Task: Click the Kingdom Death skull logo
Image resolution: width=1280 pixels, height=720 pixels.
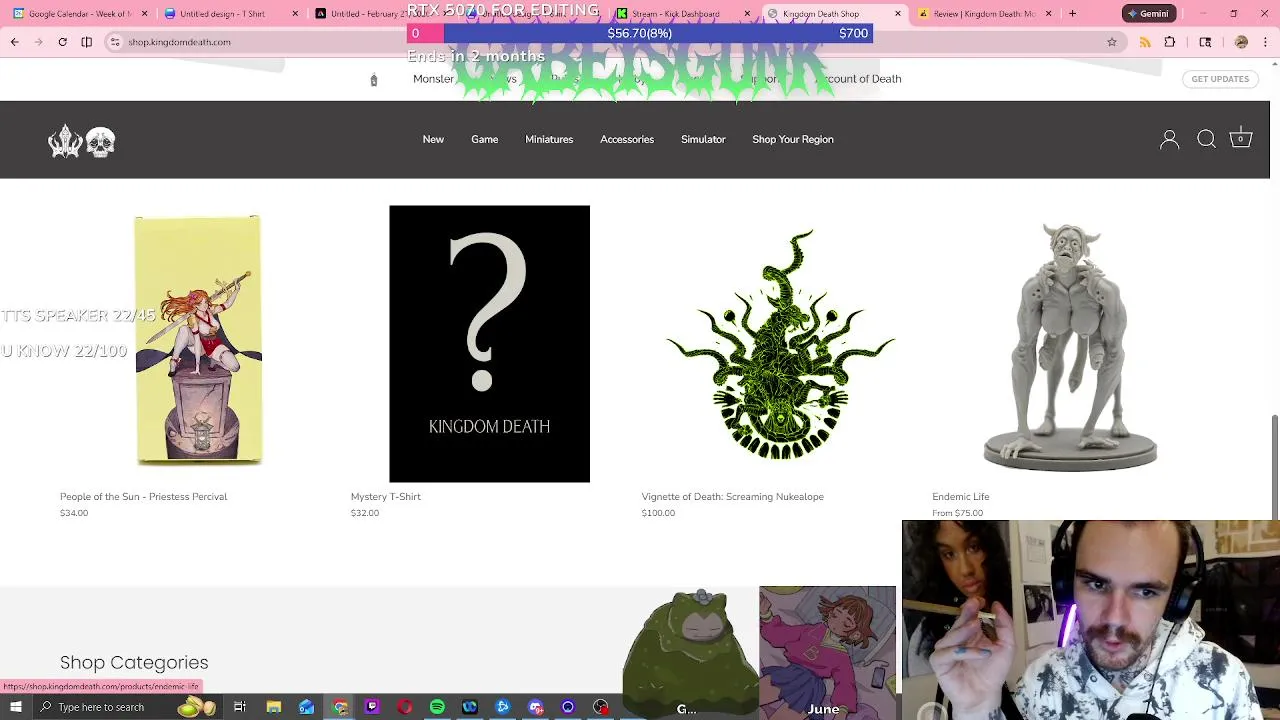Action: coord(82,141)
